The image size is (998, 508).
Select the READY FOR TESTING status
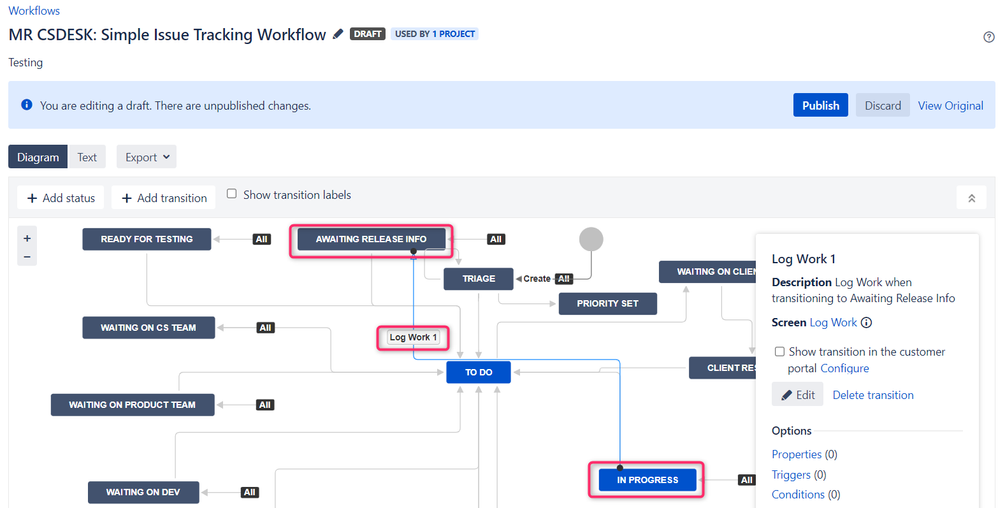click(146, 239)
